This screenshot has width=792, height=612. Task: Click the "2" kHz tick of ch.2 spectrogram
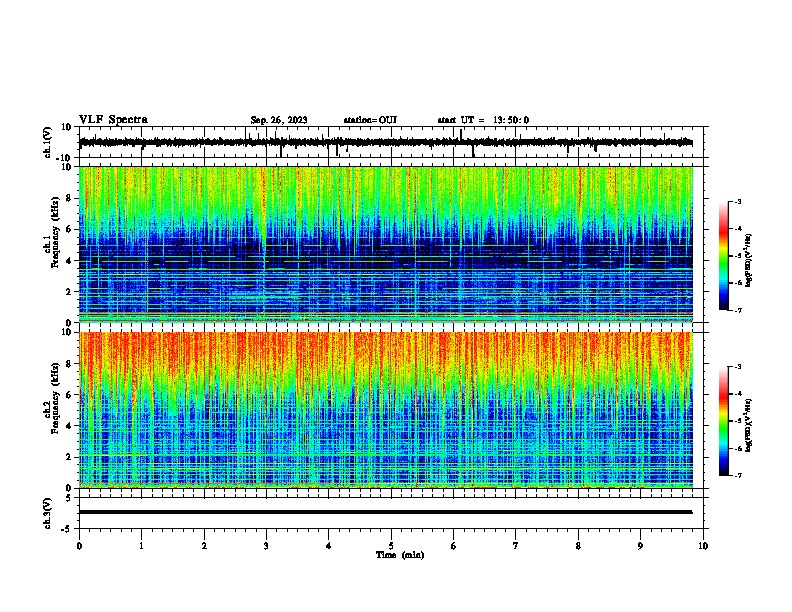pos(70,457)
